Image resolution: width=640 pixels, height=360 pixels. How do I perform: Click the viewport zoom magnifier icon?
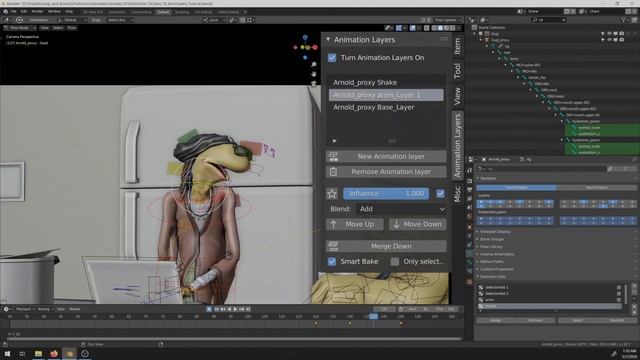point(313,64)
